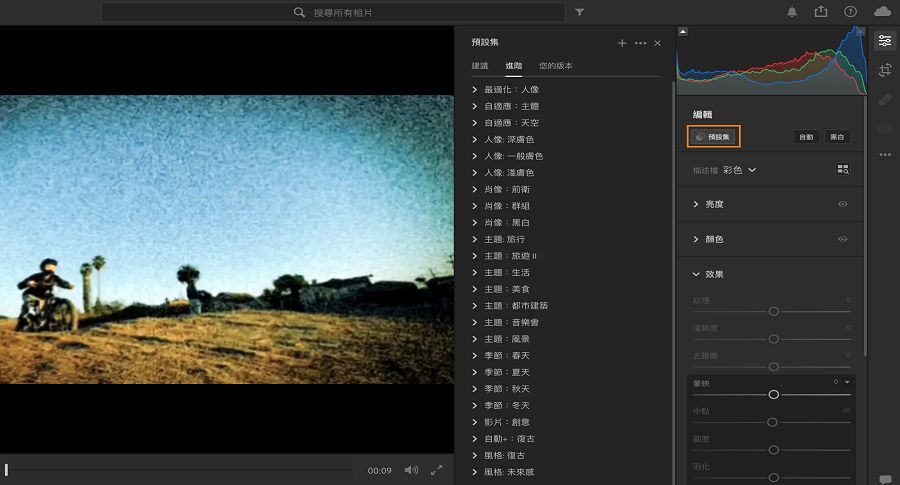The width and height of the screenshot is (900, 485).
Task: Open the 彩色 profile dropdown
Action: tap(739, 170)
